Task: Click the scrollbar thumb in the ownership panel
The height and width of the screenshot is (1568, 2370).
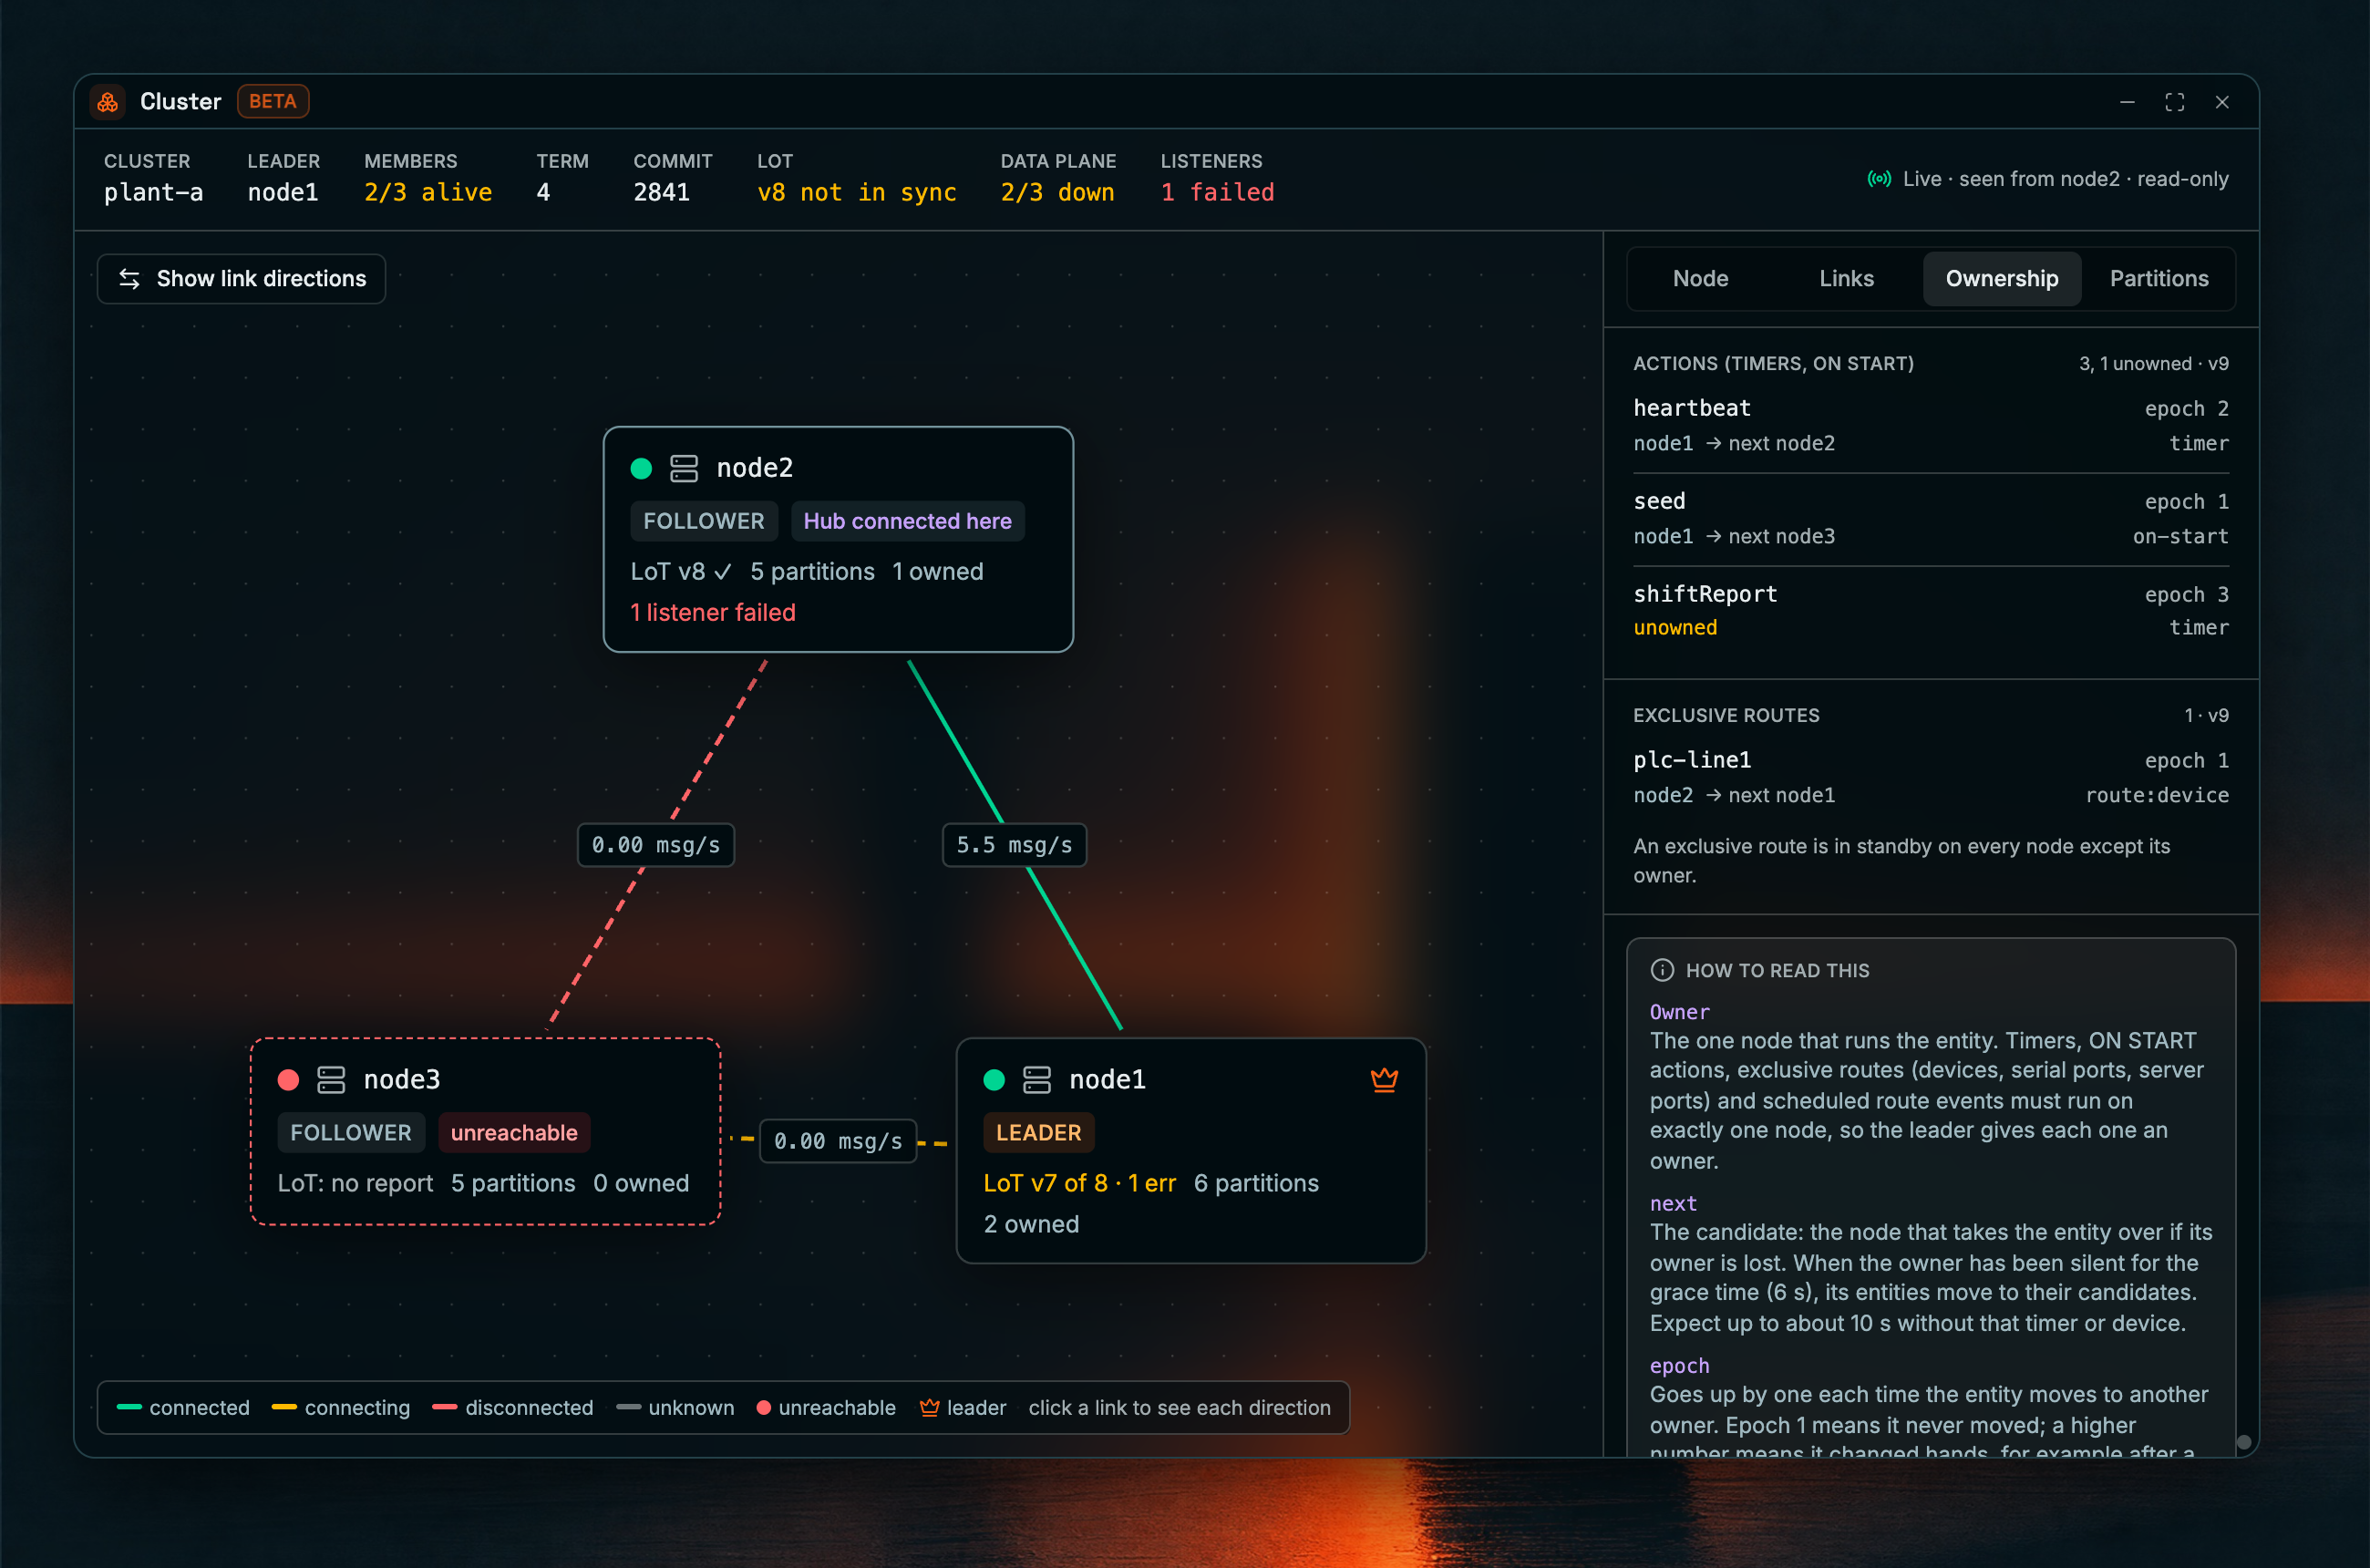Action: tap(2243, 1442)
